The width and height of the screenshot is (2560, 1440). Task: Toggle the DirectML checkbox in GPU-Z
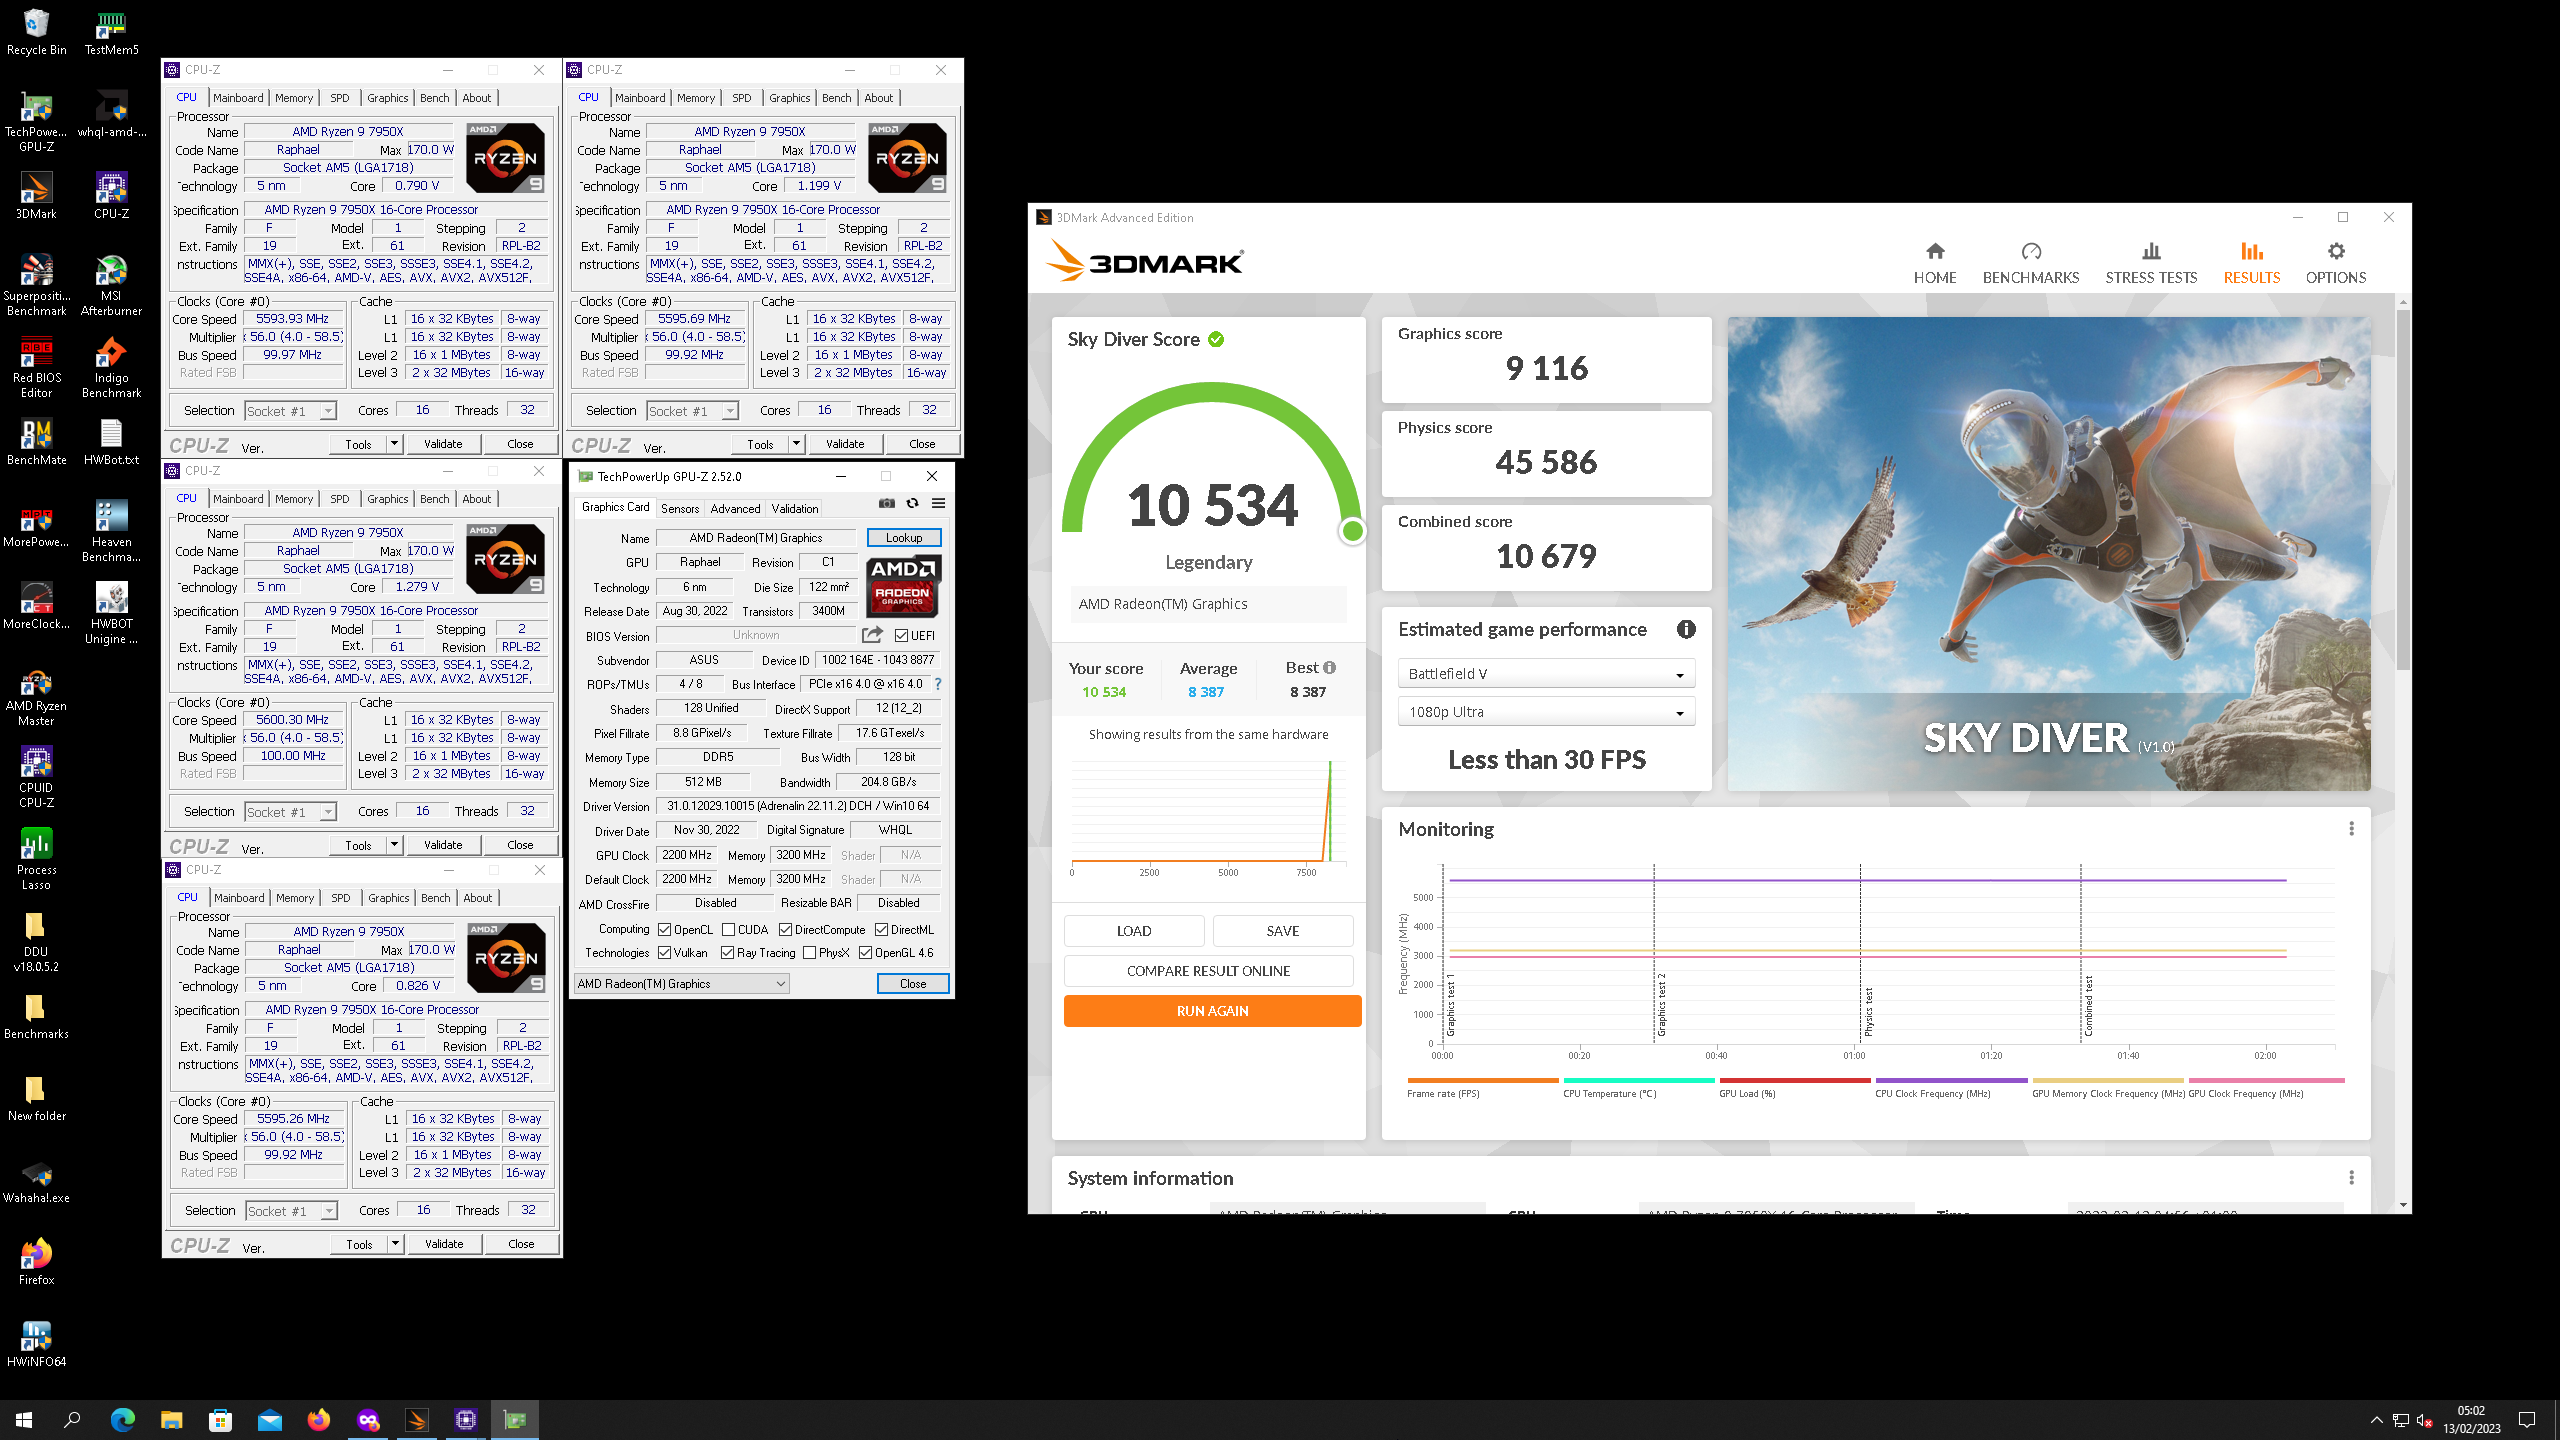(x=881, y=930)
